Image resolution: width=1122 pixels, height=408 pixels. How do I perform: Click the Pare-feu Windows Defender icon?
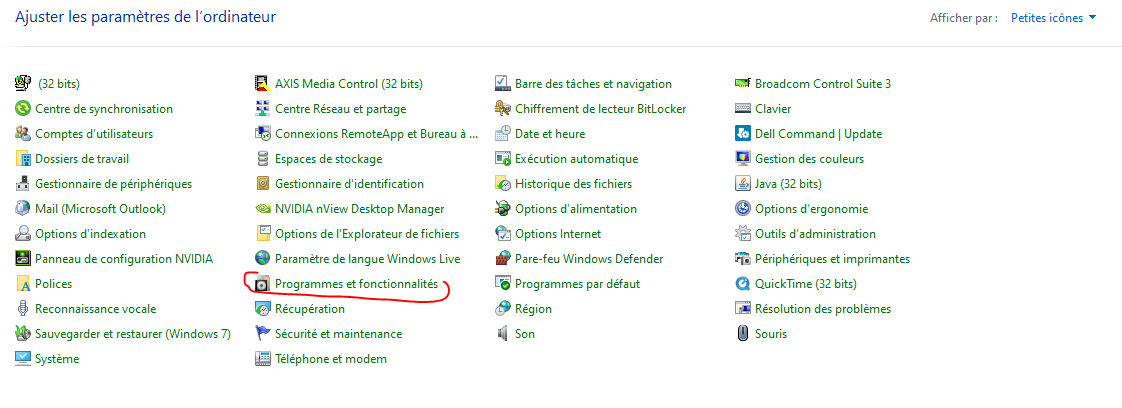[502, 259]
